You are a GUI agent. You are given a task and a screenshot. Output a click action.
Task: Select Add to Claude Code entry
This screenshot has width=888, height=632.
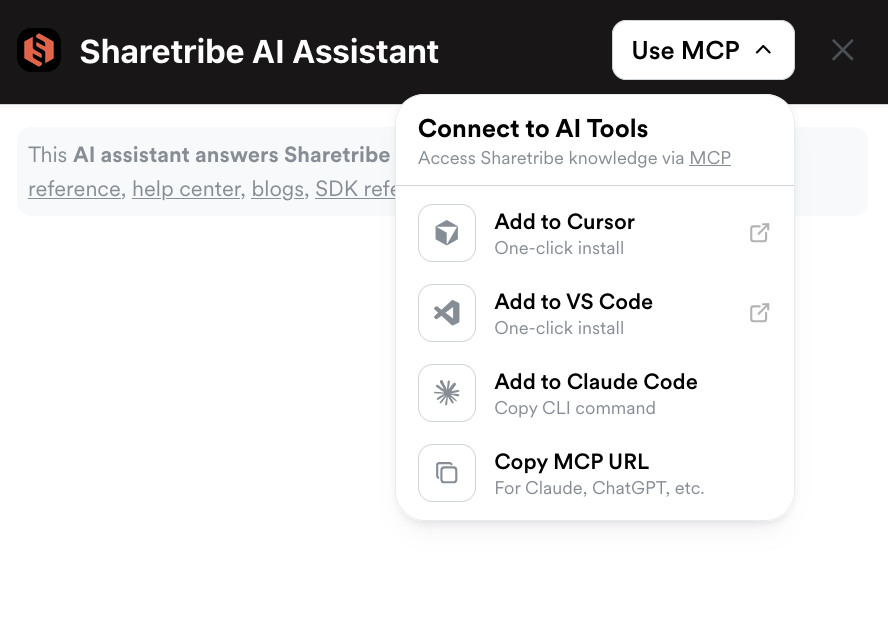[595, 393]
